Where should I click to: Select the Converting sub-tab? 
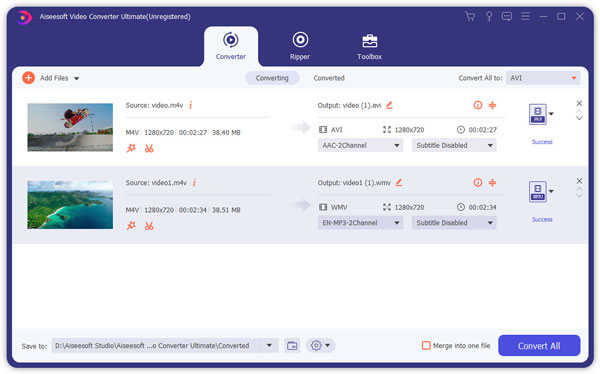click(x=272, y=78)
